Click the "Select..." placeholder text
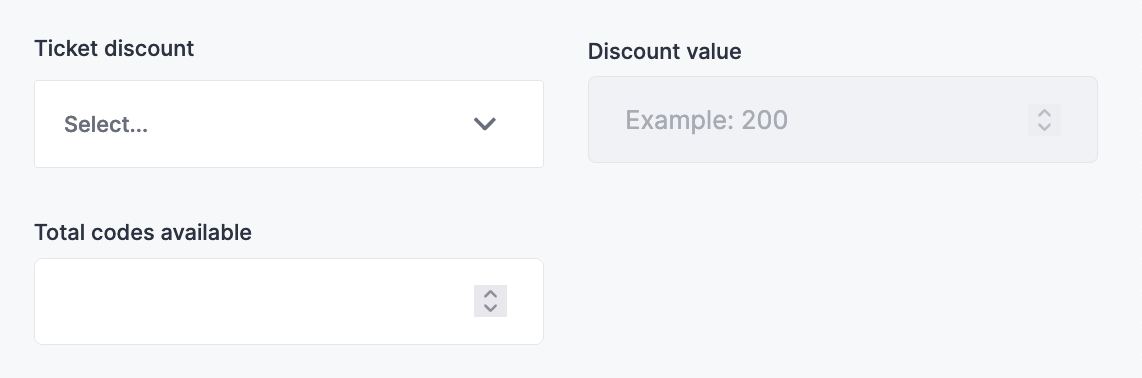The width and height of the screenshot is (1142, 378). click(106, 125)
